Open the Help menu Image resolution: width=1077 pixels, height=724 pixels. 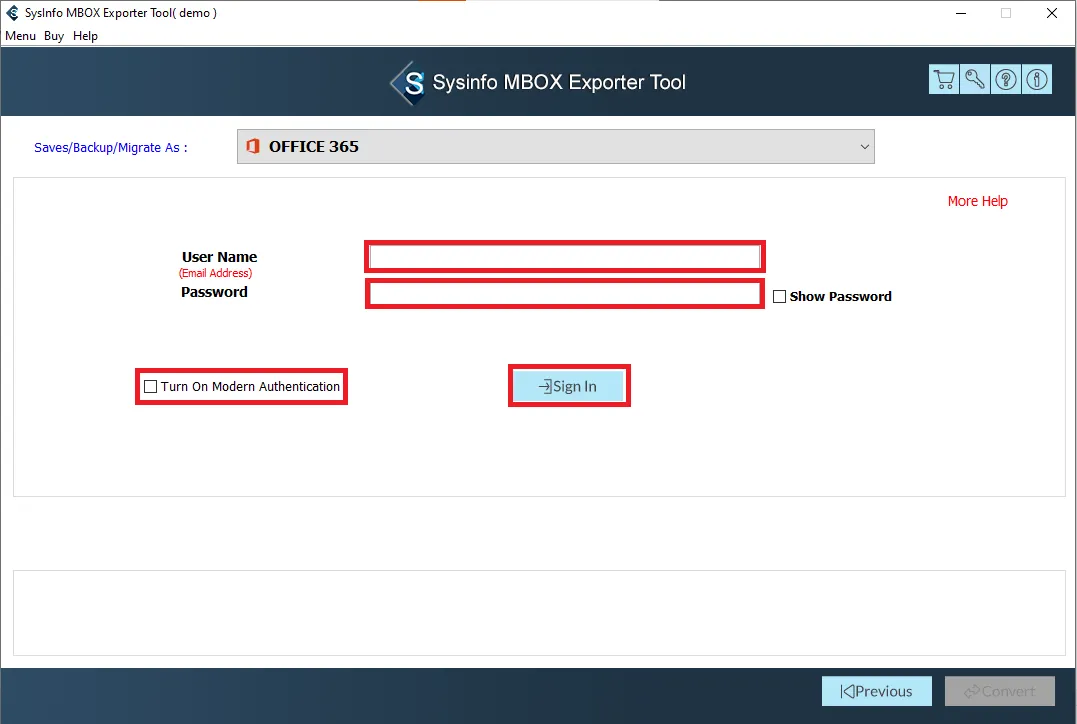click(85, 36)
